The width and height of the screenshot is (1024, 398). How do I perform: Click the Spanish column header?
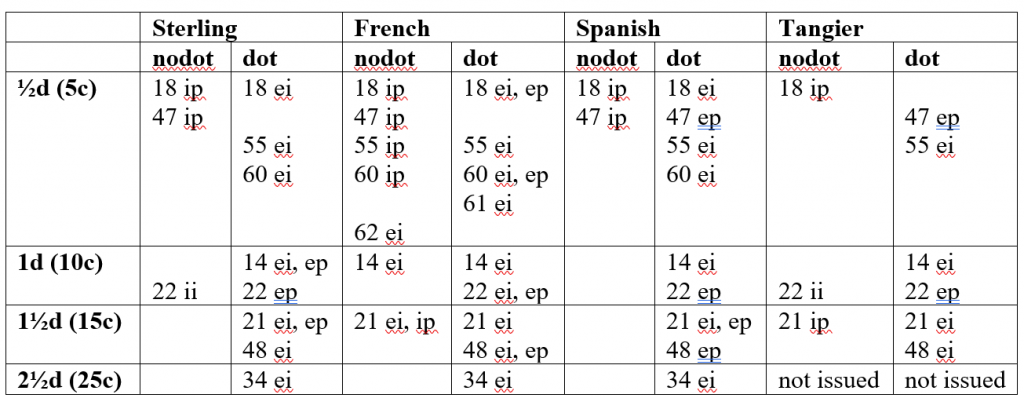[618, 29]
